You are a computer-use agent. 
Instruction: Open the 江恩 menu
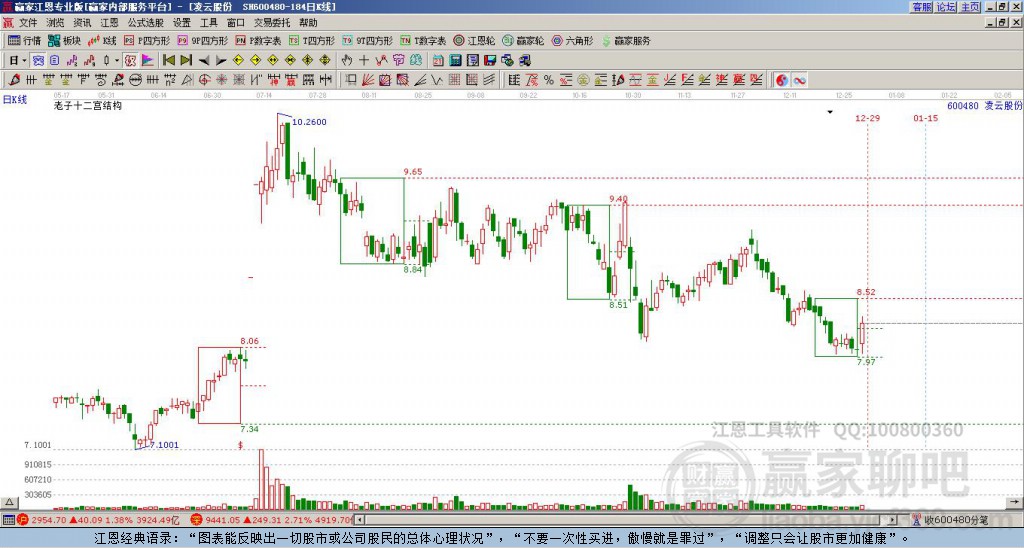click(109, 23)
